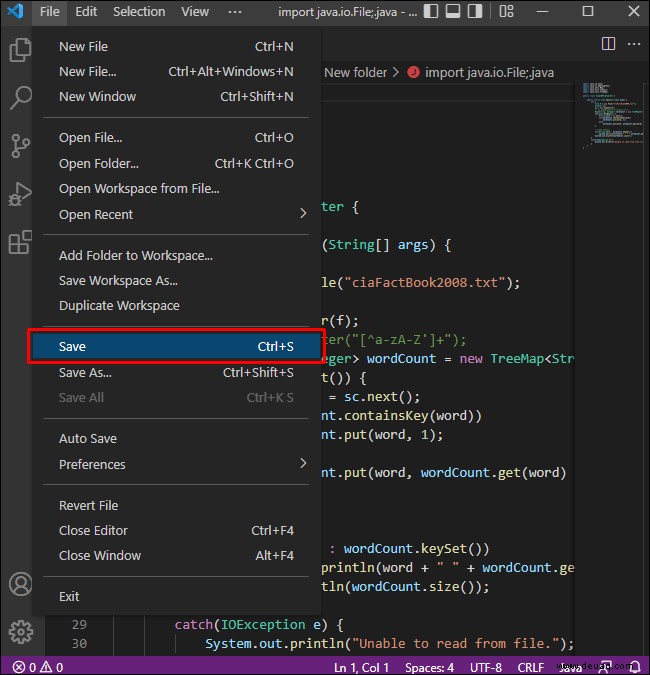Click line number 29 in gutter
The height and width of the screenshot is (675, 650).
(x=79, y=624)
